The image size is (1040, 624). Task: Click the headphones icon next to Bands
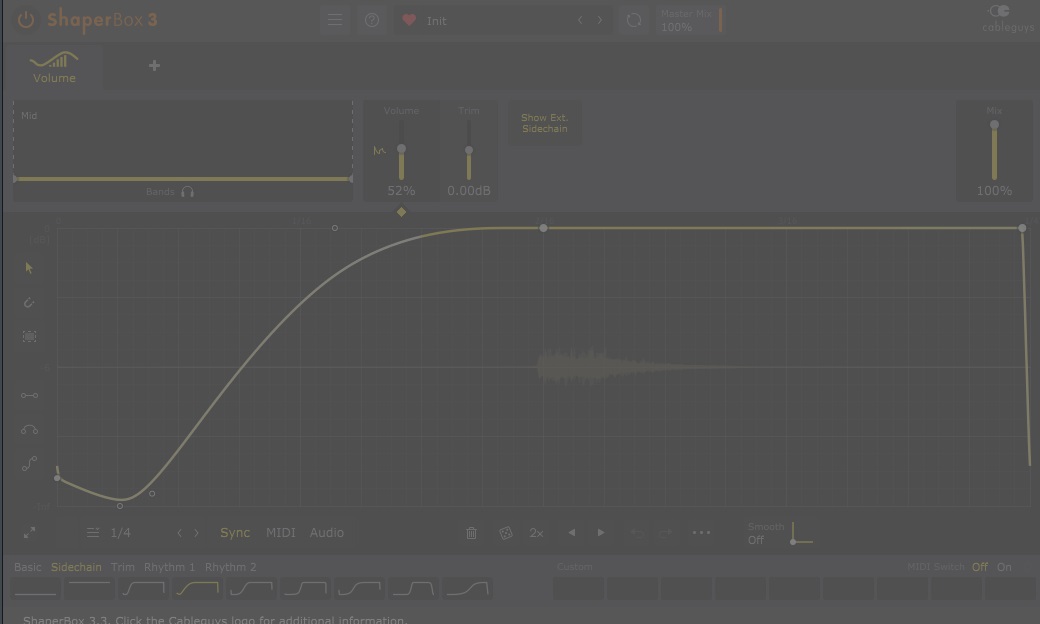[186, 191]
